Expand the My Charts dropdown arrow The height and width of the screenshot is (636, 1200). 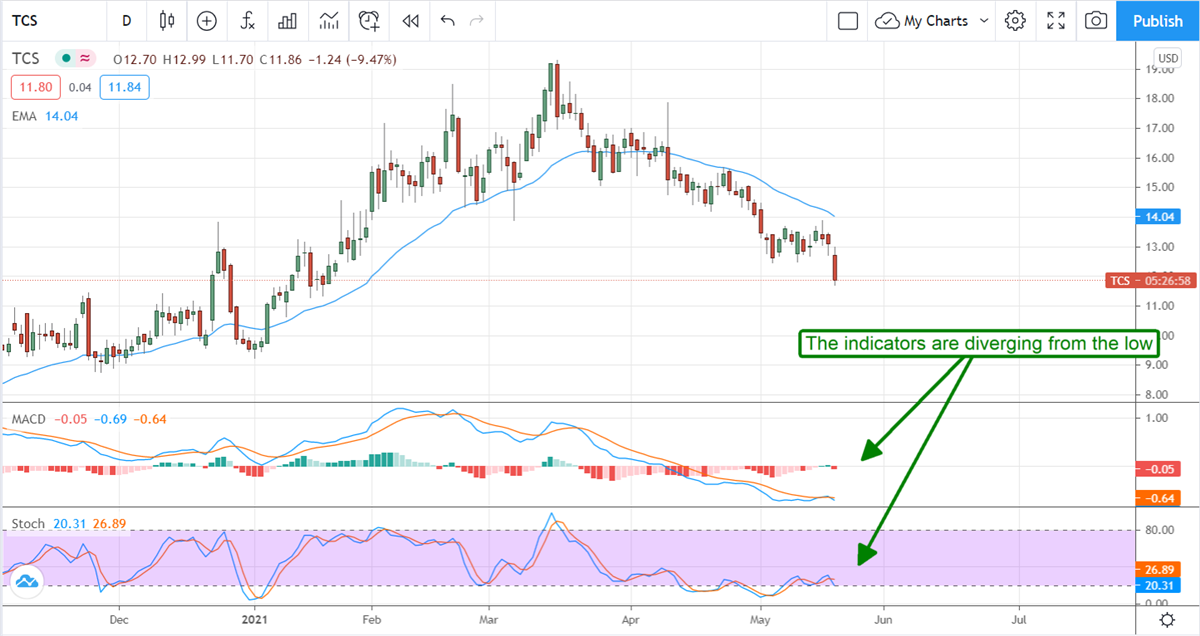[x=984, y=20]
